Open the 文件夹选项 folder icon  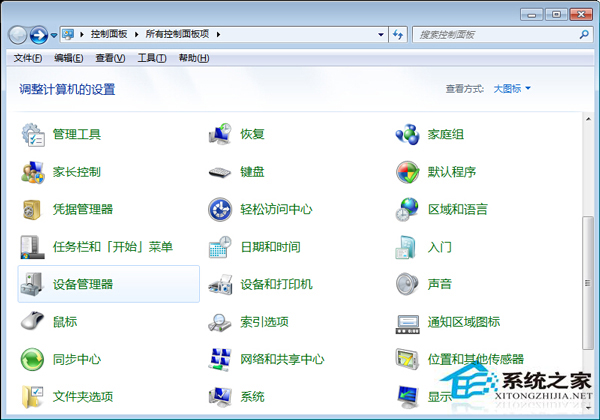coord(33,397)
